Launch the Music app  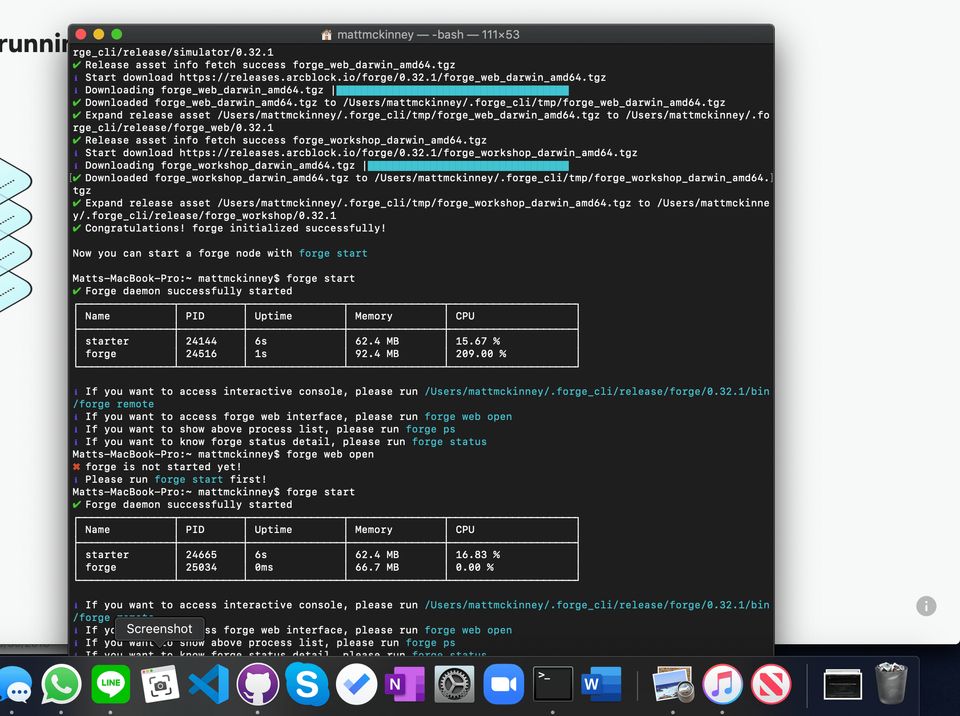tap(722, 685)
